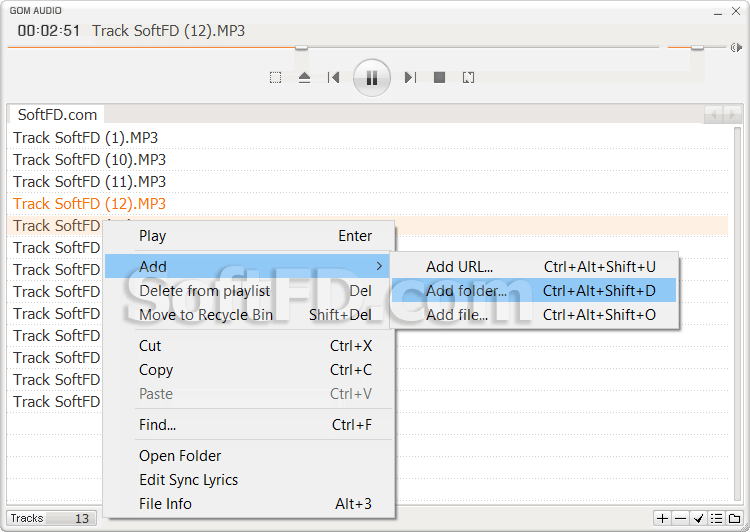Click the playlist vertical scrollbar
This screenshot has width=750, height=532.
coord(738,313)
